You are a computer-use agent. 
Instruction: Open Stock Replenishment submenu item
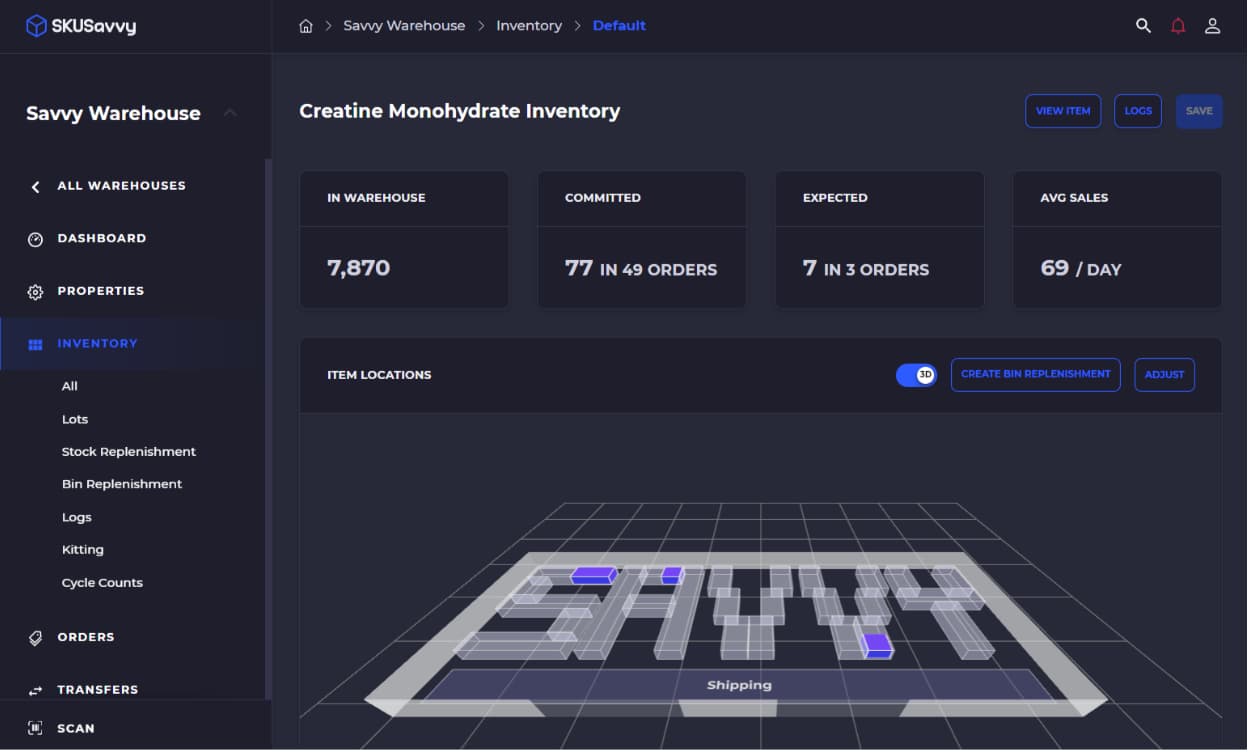pyautogui.click(x=128, y=452)
